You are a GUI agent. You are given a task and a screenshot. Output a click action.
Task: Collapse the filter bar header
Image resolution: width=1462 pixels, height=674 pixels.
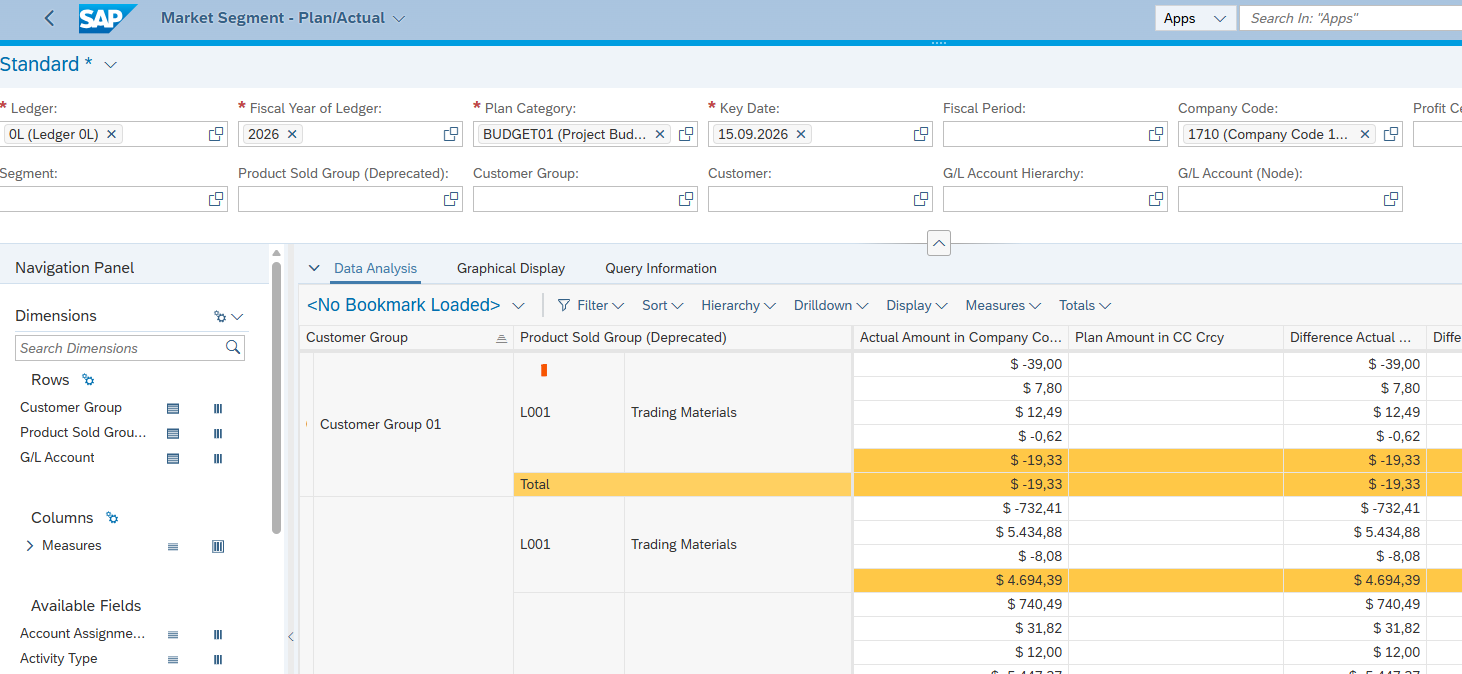[939, 243]
